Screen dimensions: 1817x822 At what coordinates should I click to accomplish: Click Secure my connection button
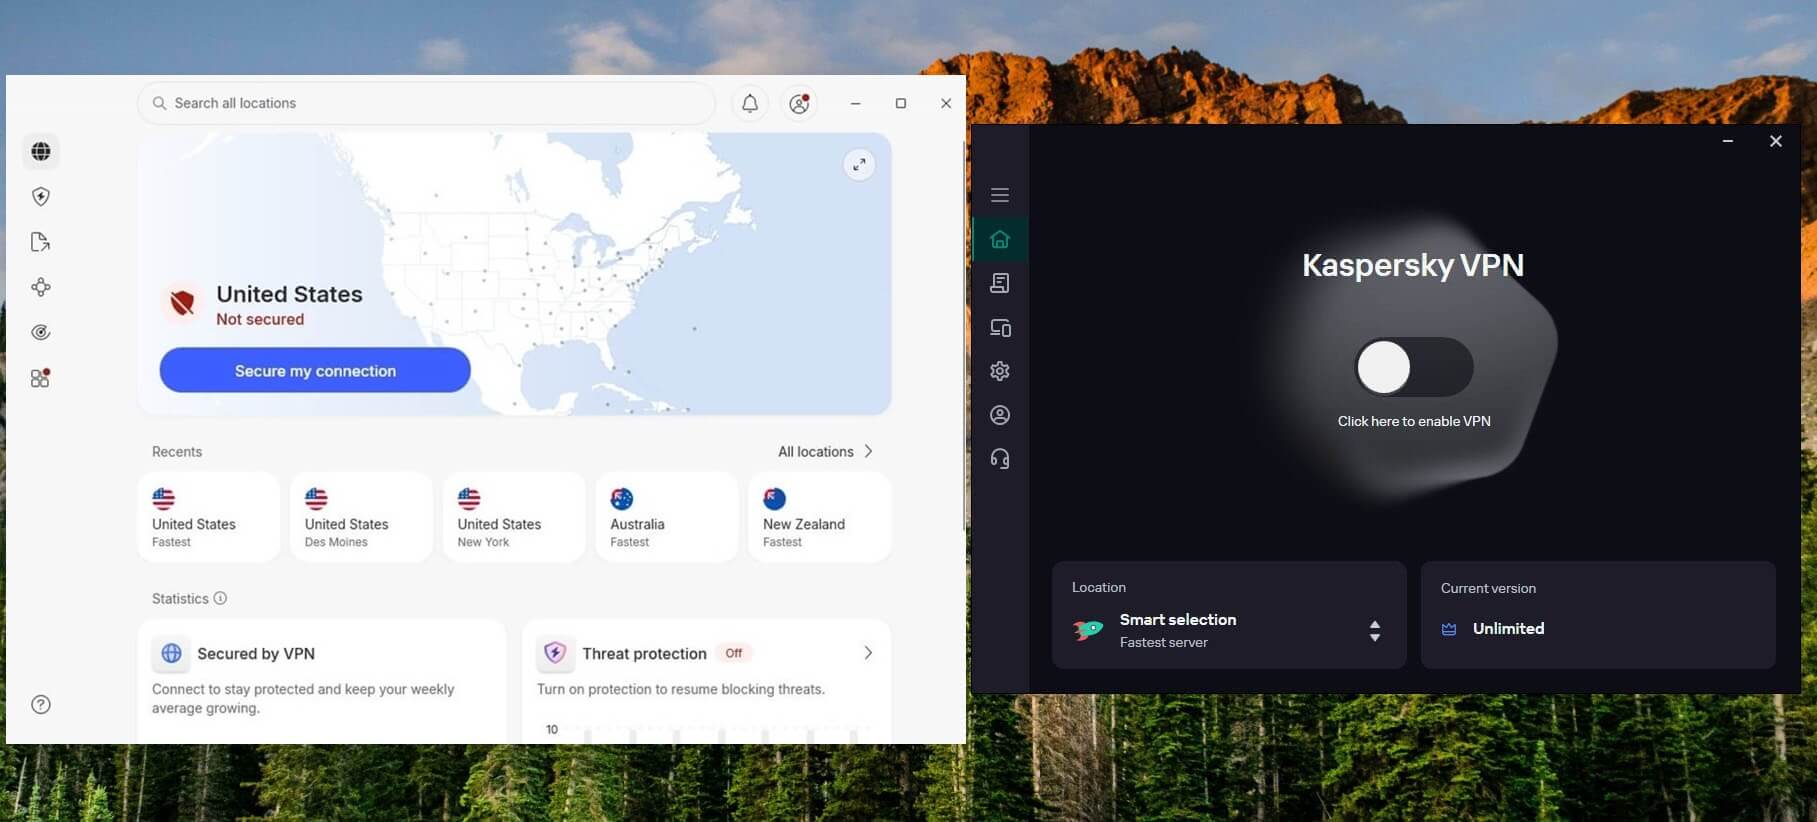pyautogui.click(x=315, y=370)
